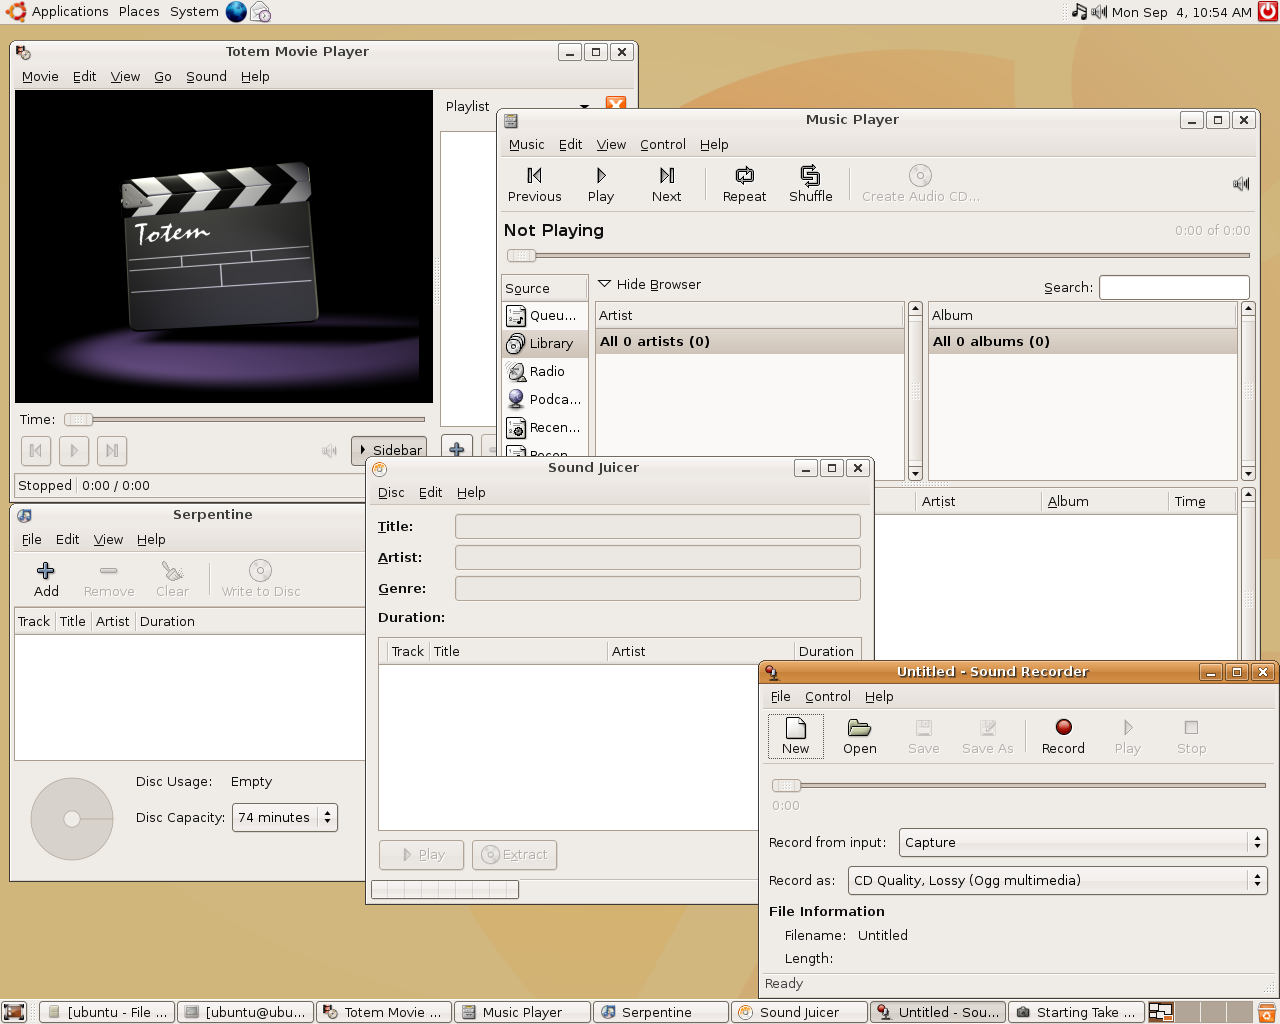The width and height of the screenshot is (1280, 1024).
Task: Switch to Serpentine in the taskbar
Action: 661,1012
